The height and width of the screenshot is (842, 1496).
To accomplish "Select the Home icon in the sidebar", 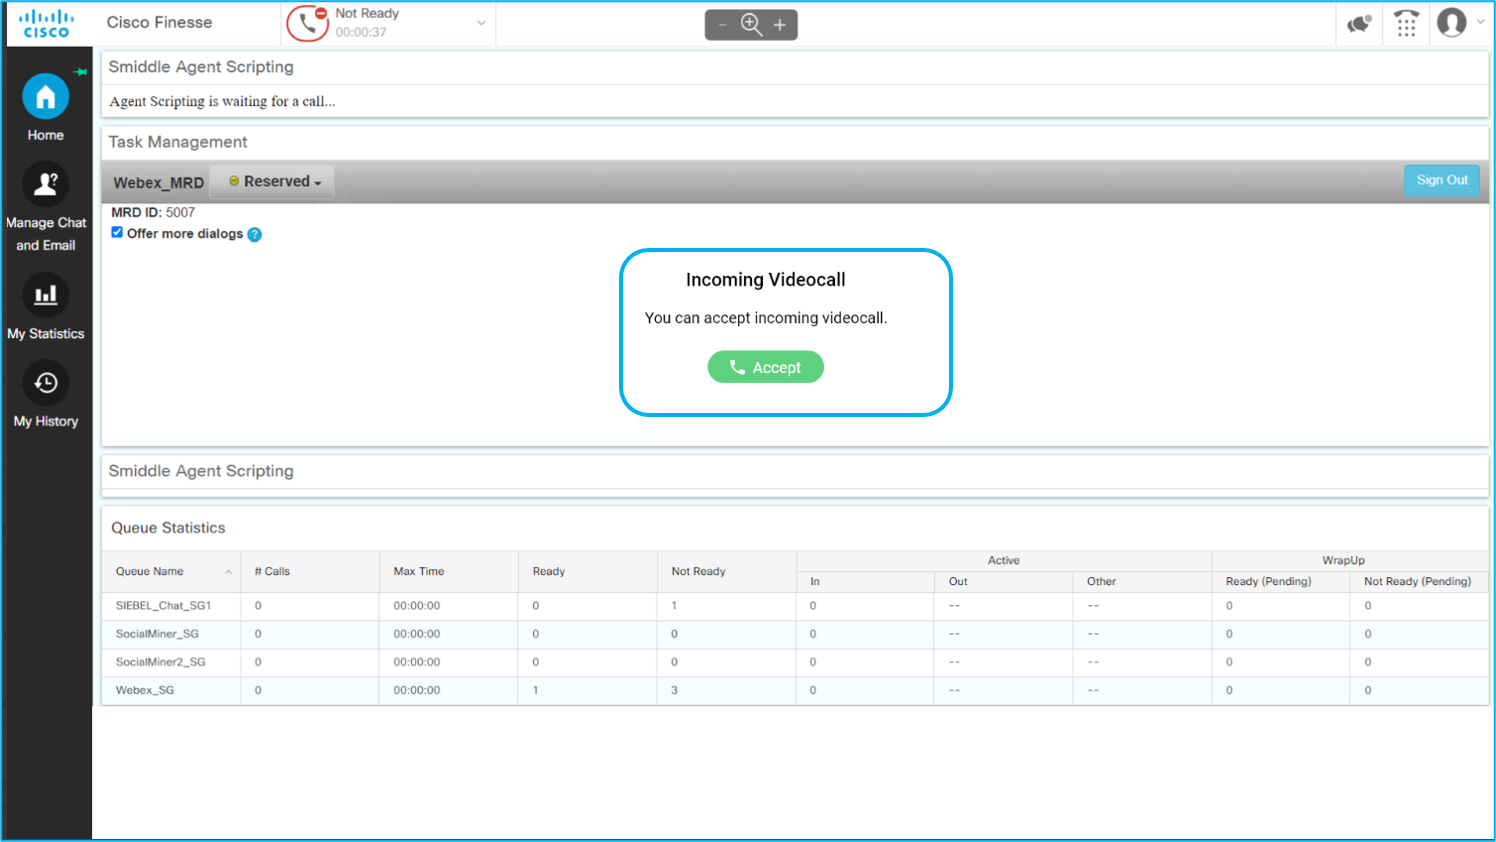I will 45,96.
